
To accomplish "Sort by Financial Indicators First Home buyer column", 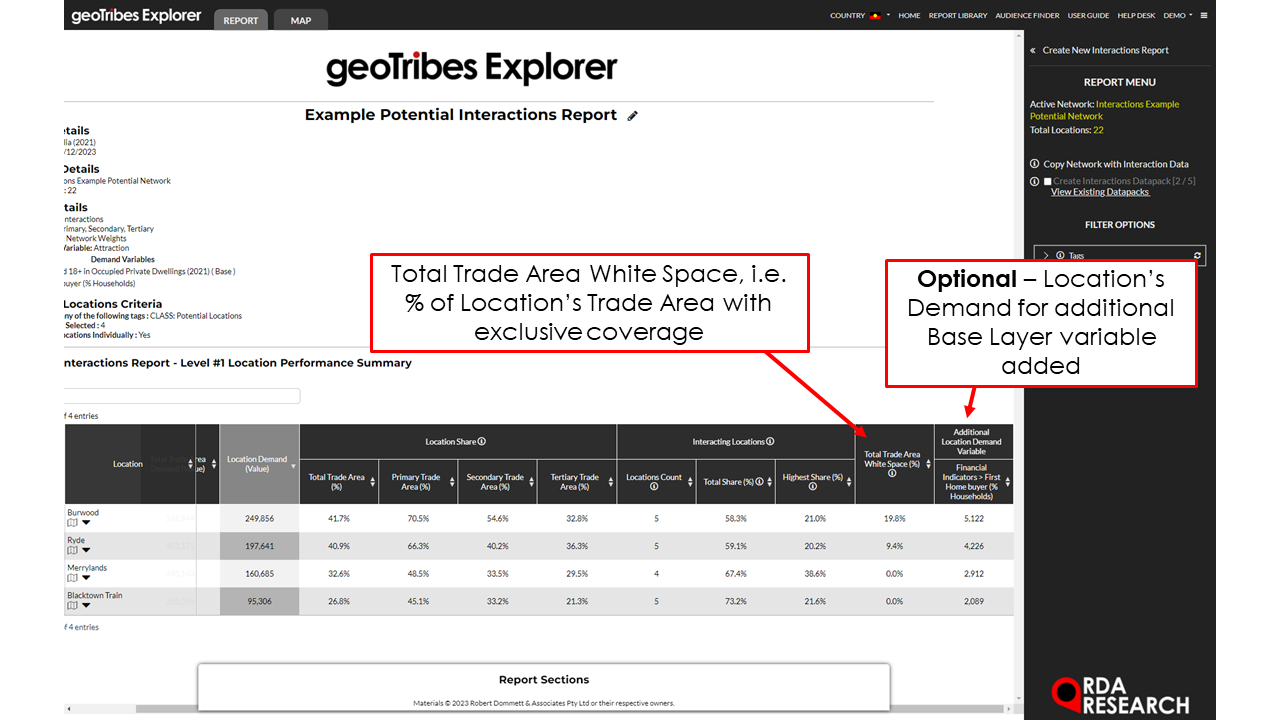I will 1008,482.
